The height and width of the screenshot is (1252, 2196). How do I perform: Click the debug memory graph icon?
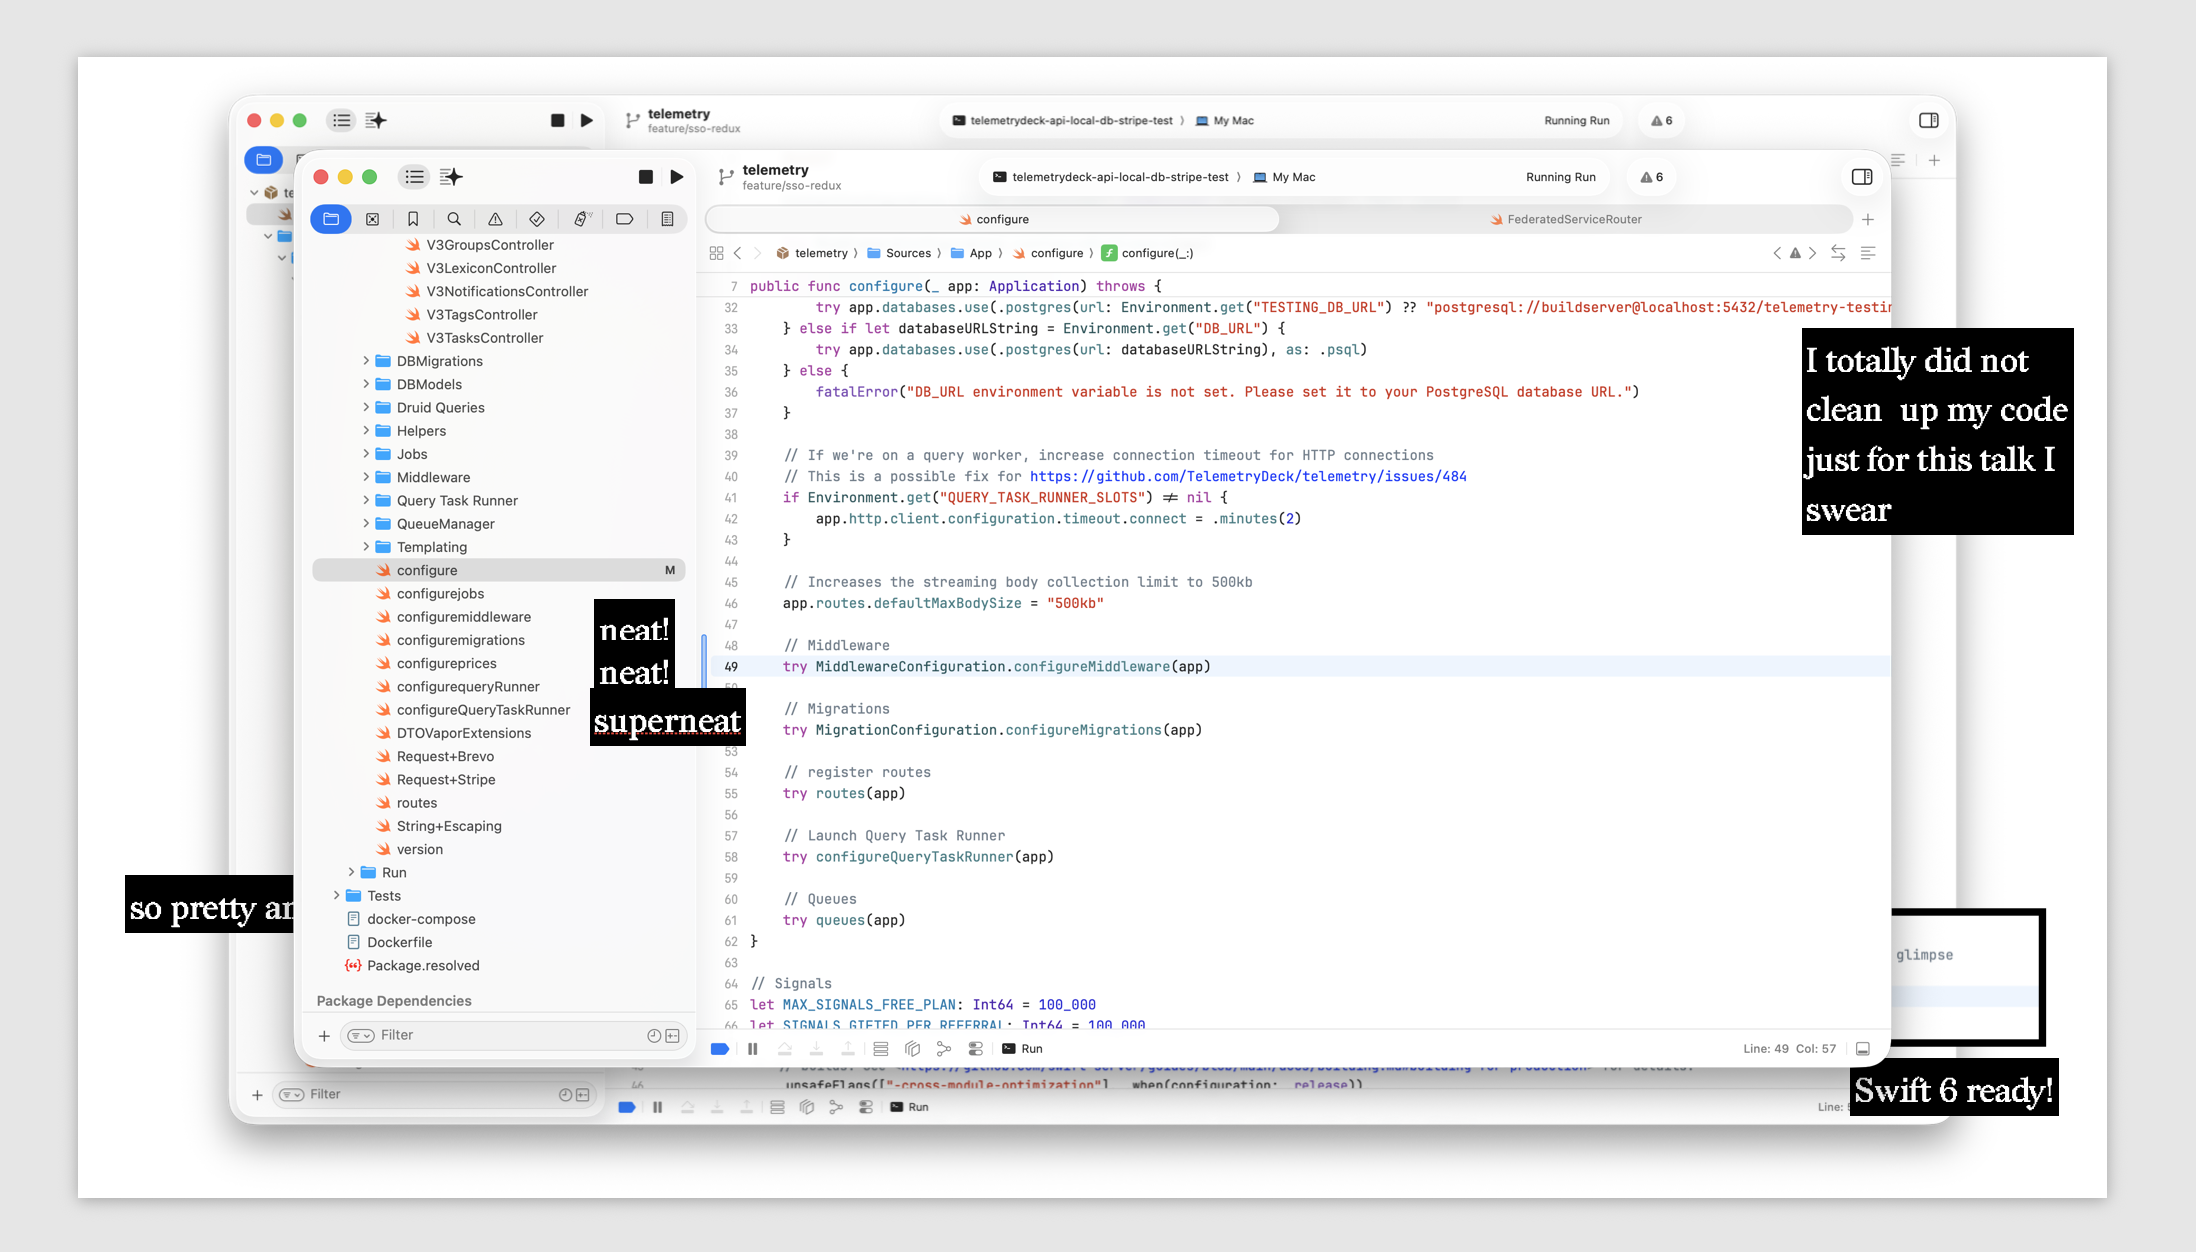[943, 1049]
